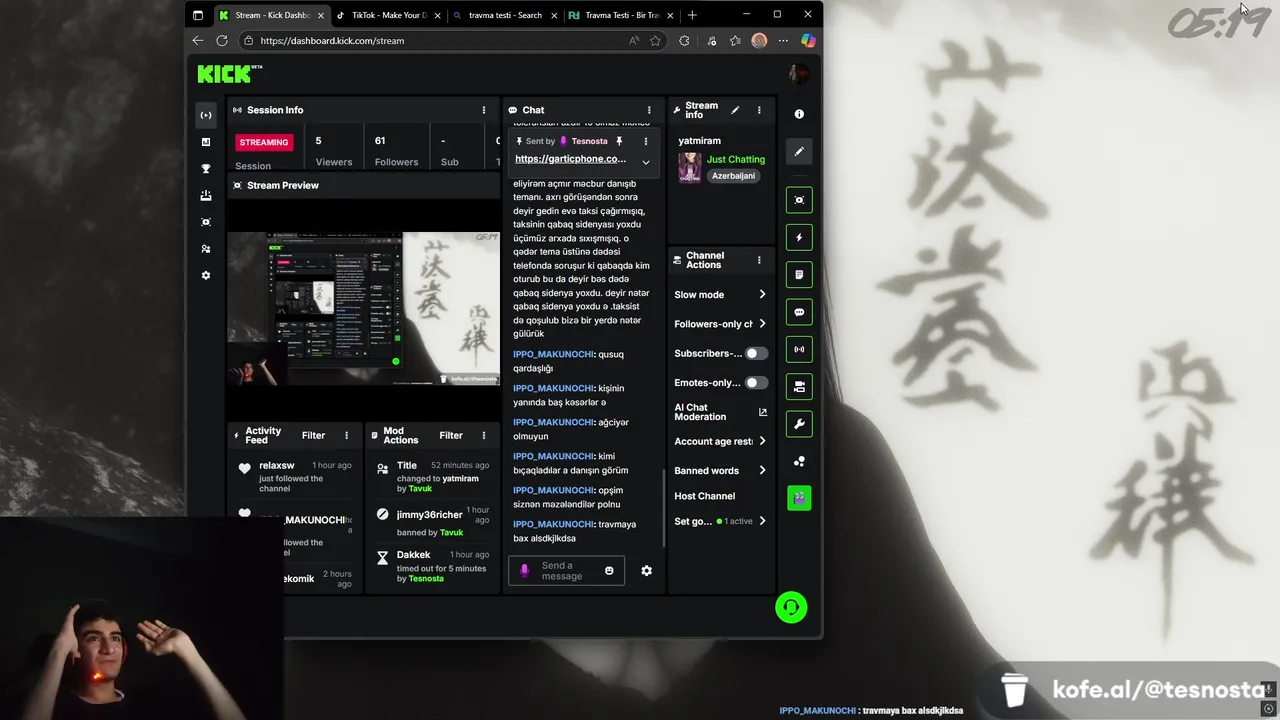
Task: Click the Azerbaijani language tag
Action: click(733, 176)
